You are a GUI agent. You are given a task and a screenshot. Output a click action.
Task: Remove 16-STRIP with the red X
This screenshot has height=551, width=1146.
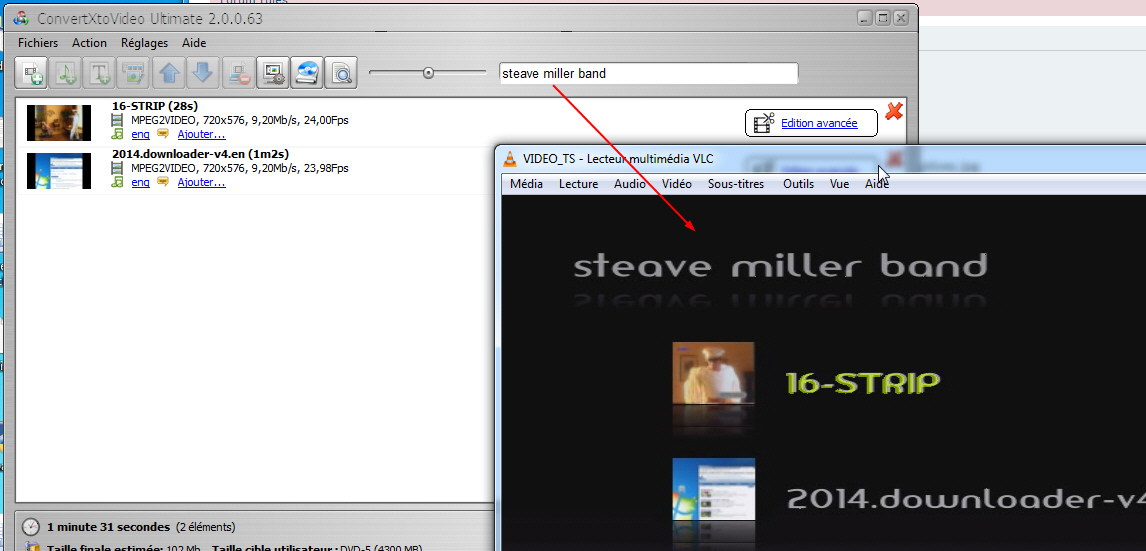[893, 111]
